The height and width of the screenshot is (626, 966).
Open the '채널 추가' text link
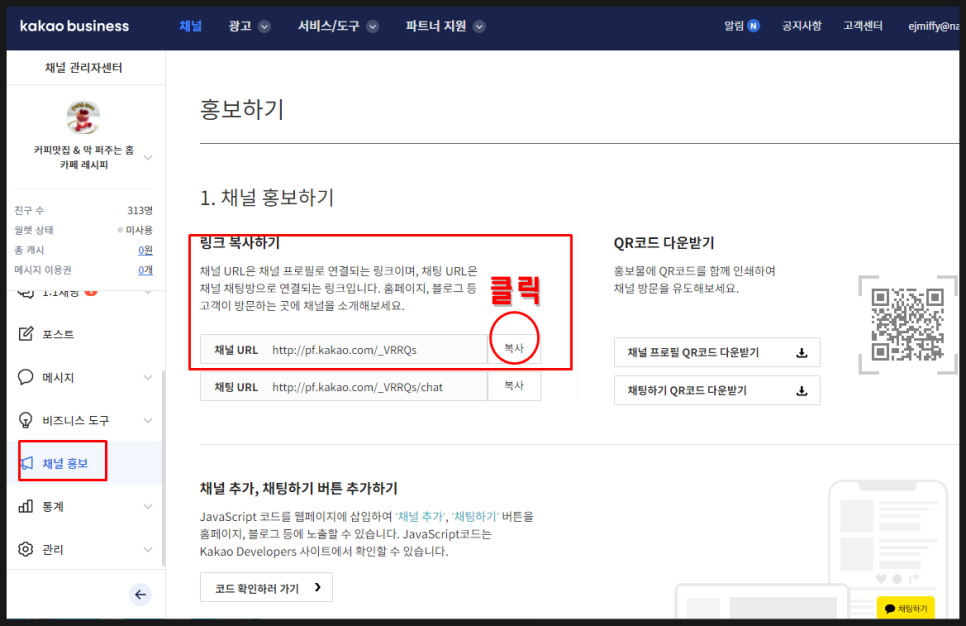coord(420,516)
